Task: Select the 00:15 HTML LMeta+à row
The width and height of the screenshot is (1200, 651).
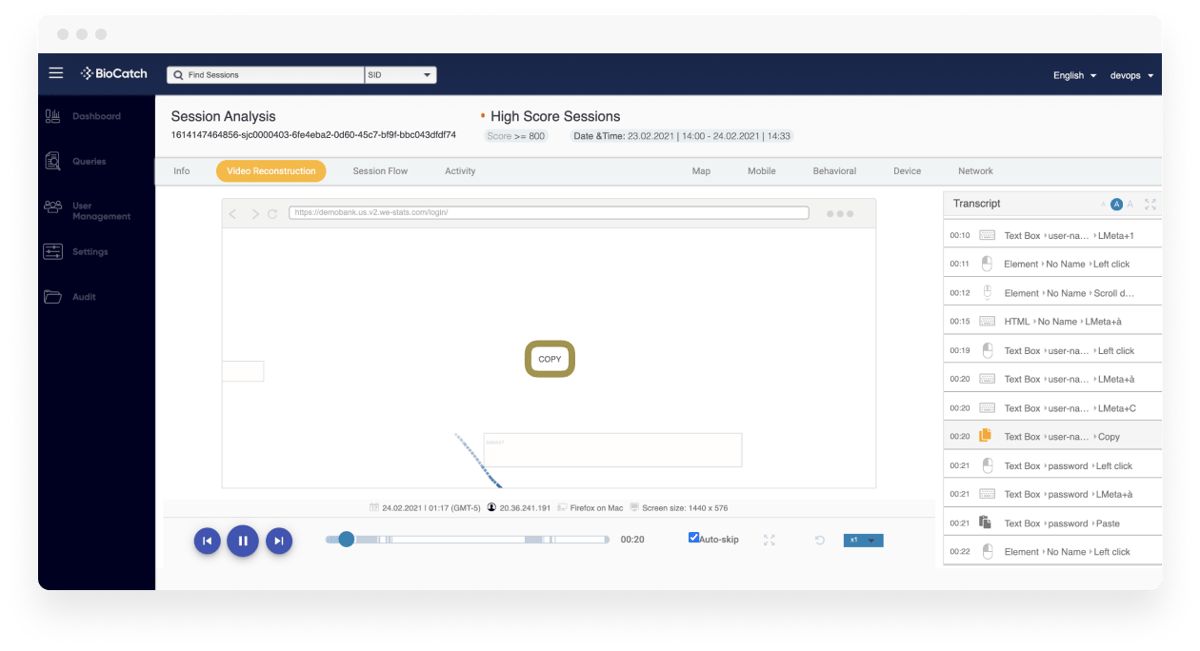Action: (x=1052, y=322)
